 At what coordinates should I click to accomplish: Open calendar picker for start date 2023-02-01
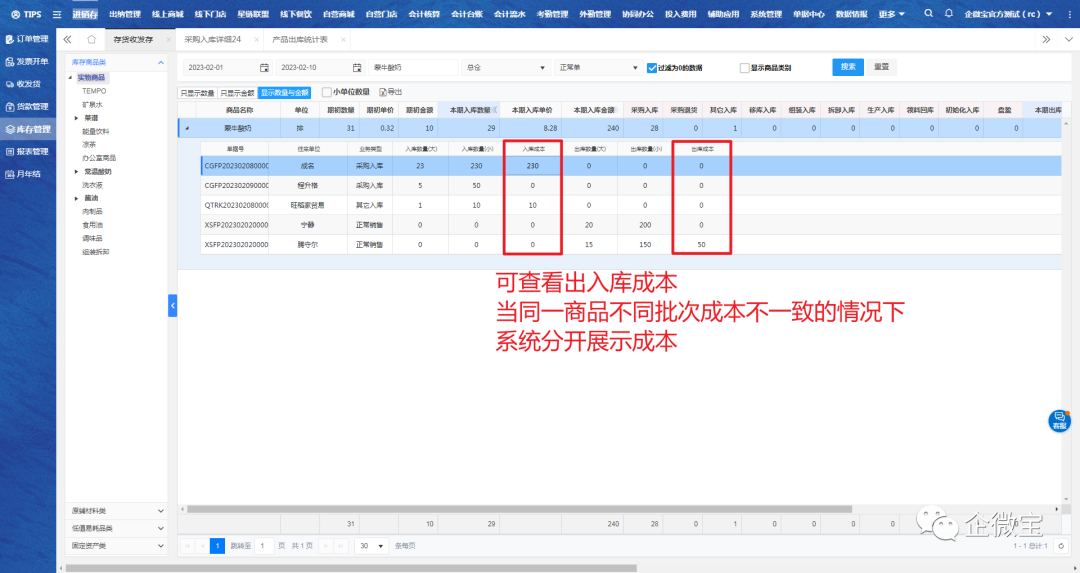pos(264,67)
